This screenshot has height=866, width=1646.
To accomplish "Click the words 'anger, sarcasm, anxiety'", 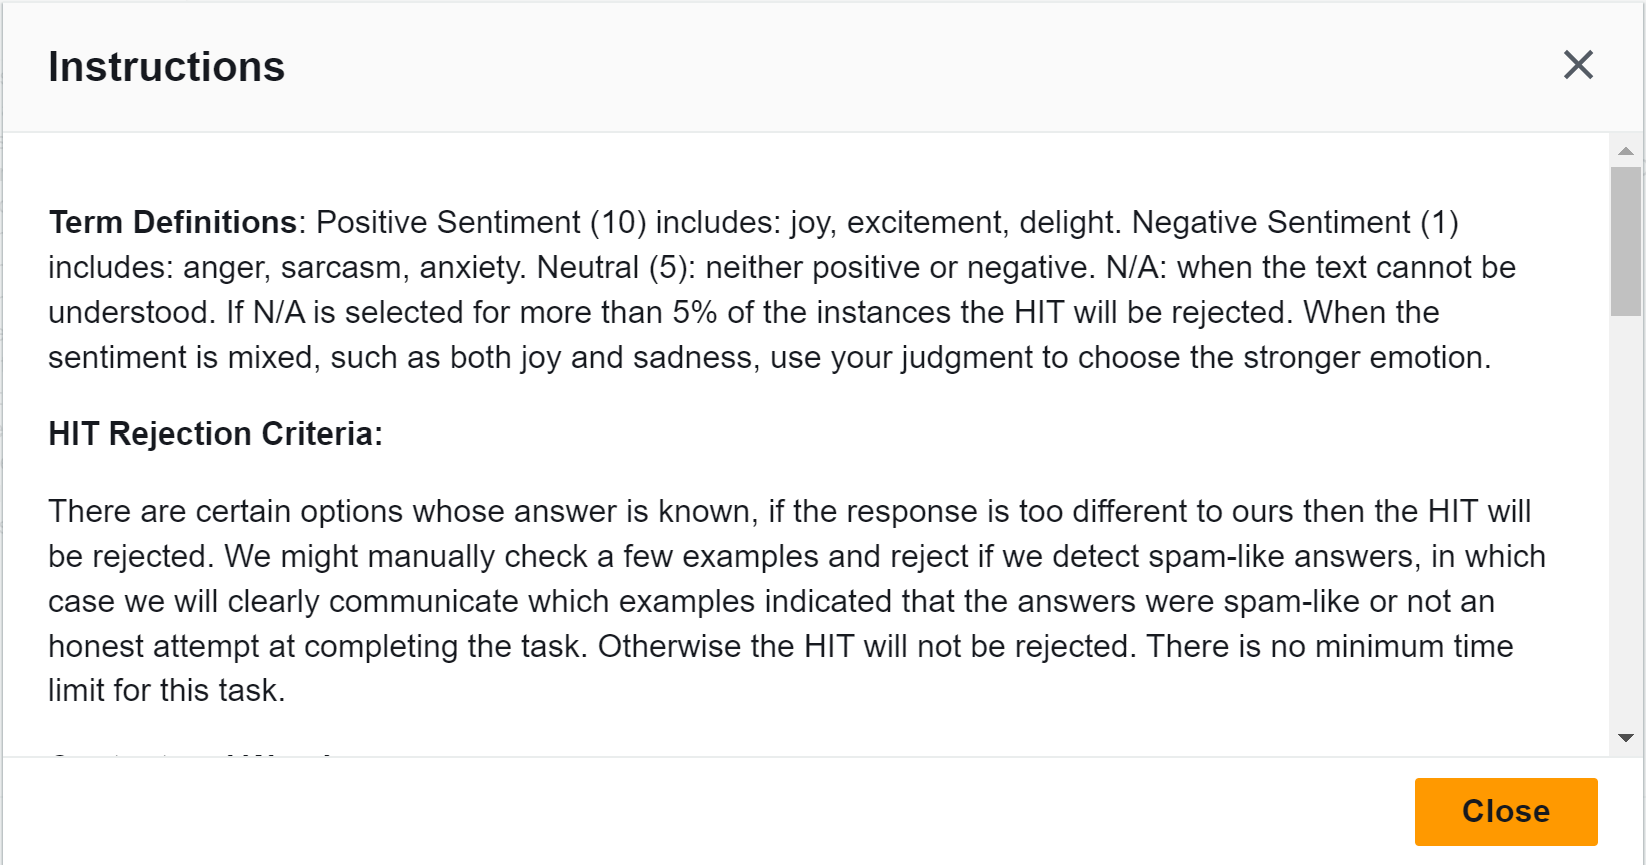I will click(x=322, y=267).
